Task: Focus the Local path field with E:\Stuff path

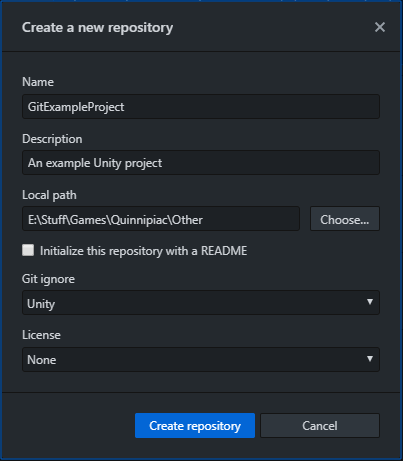Action: pyautogui.click(x=161, y=219)
